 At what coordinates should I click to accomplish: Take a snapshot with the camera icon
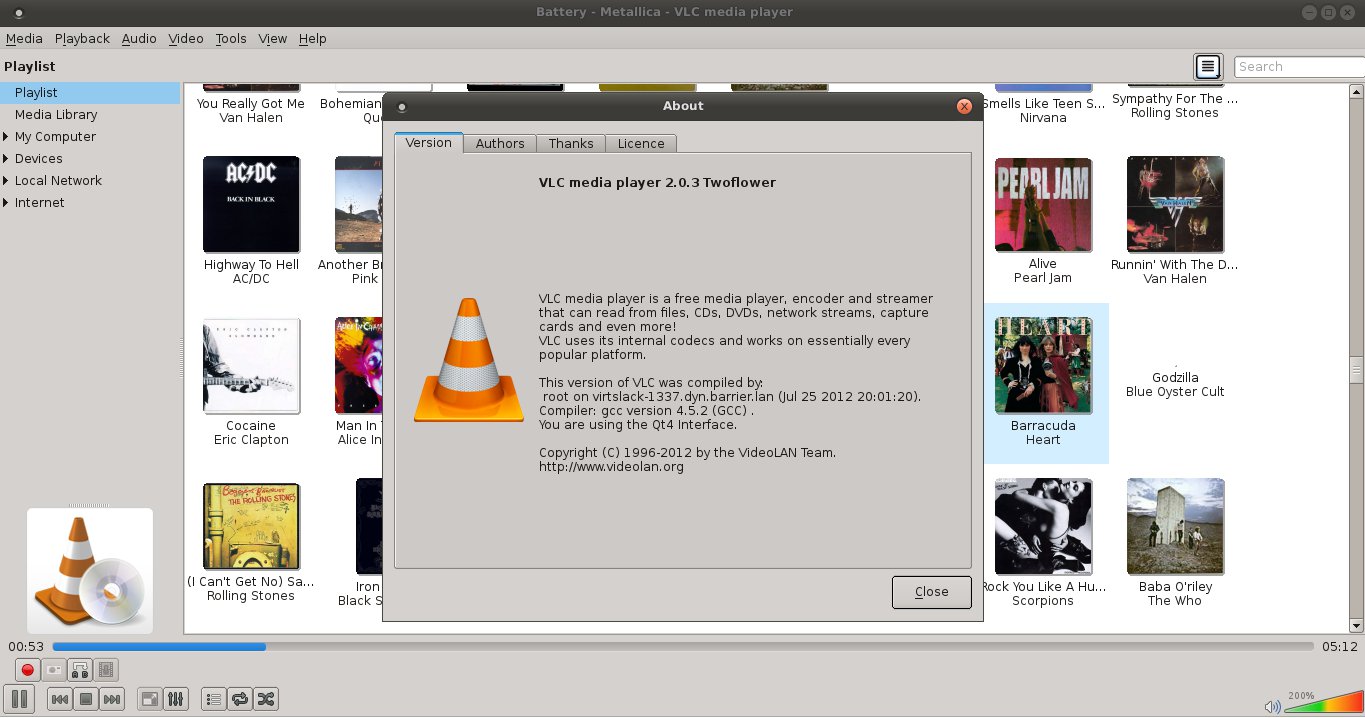54,670
